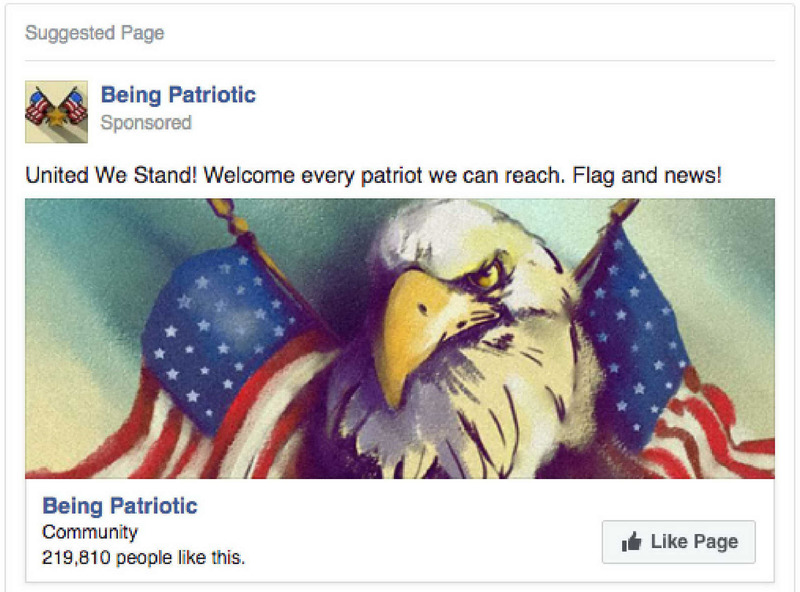The width and height of the screenshot is (800, 592).
Task: Open the Being Patriotic page title link
Action: 178,95
